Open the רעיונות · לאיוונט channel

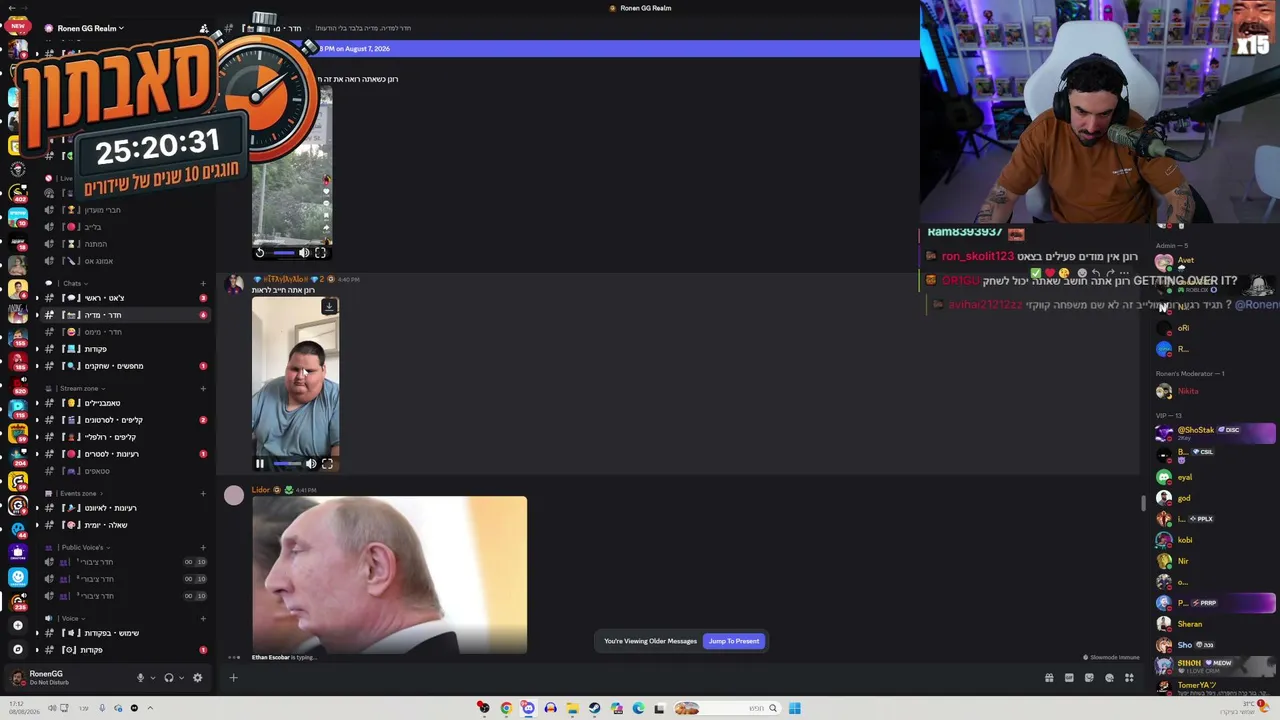tap(125, 508)
